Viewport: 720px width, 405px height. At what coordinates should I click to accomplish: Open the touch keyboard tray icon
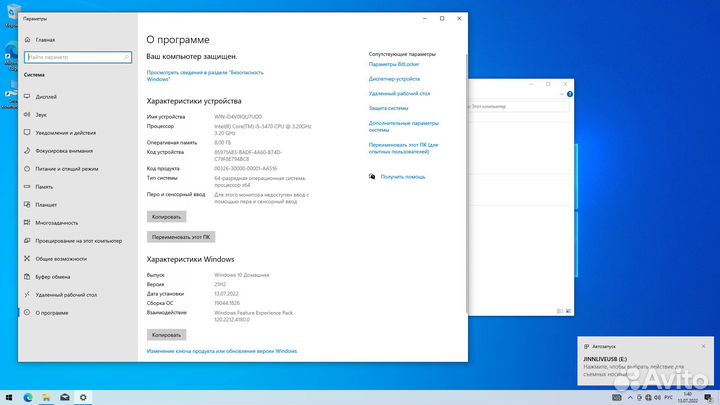pyautogui.click(x=617, y=398)
